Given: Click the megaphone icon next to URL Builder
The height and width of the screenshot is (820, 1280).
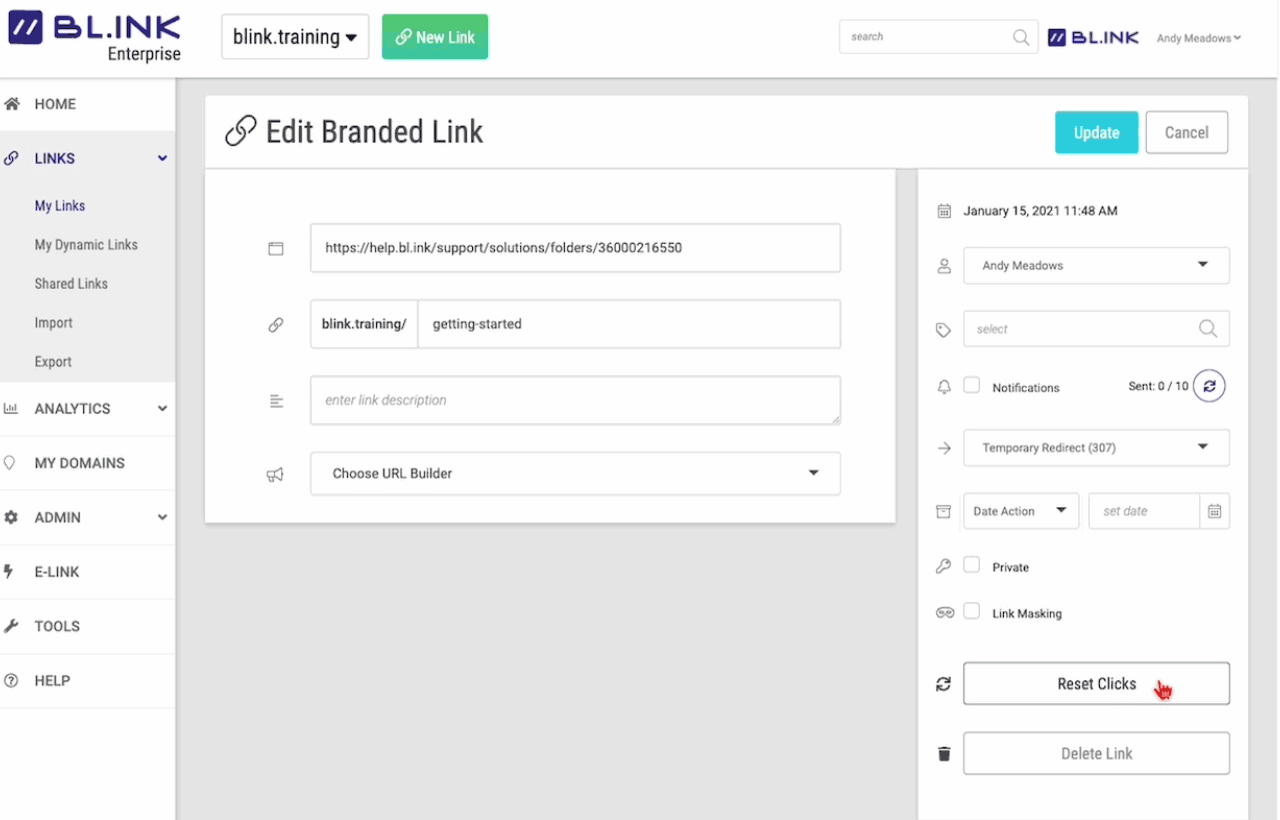Looking at the screenshot, I should click(x=276, y=474).
